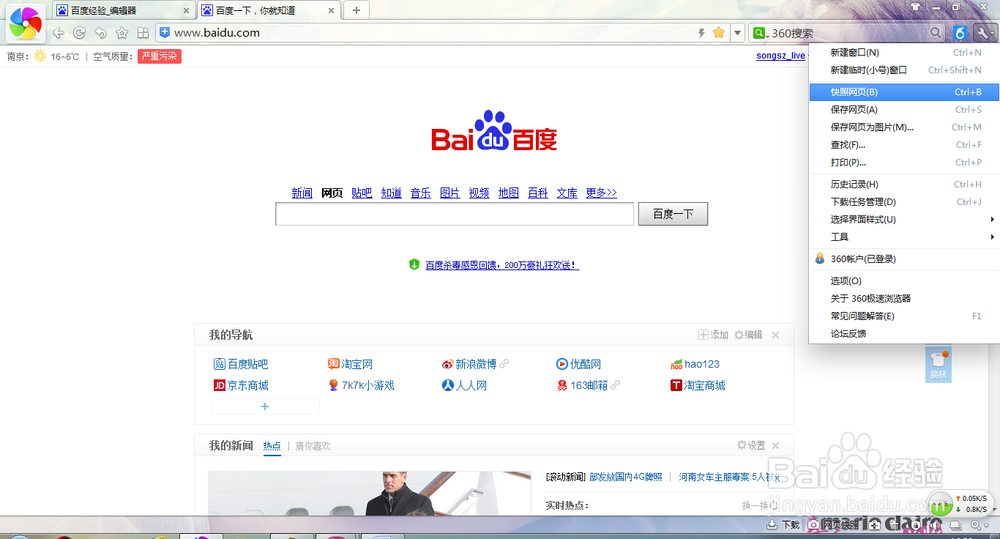Image resolution: width=1000 pixels, height=539 pixels.
Task: Open the wrench tools menu
Action: pos(983,33)
